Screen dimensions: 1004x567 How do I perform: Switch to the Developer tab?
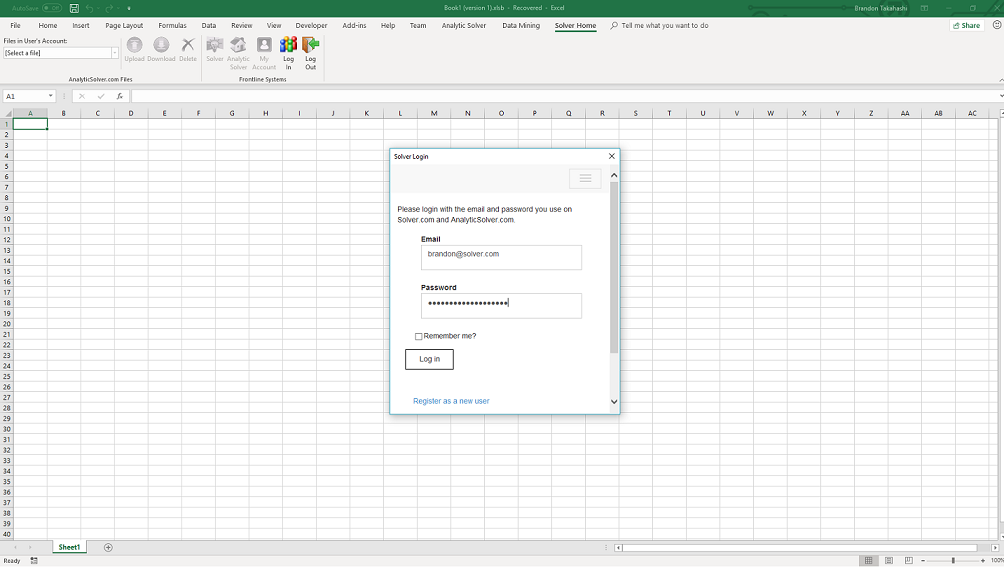[311, 26]
